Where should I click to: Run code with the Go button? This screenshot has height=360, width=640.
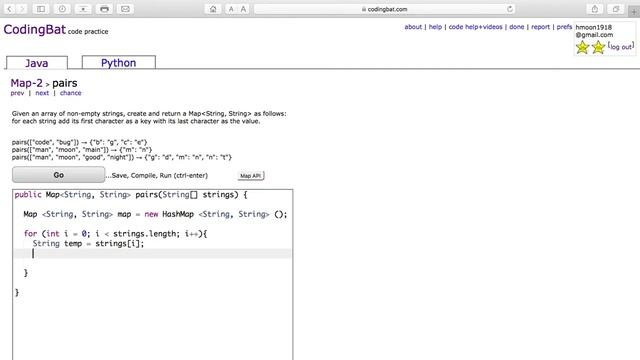[58, 175]
